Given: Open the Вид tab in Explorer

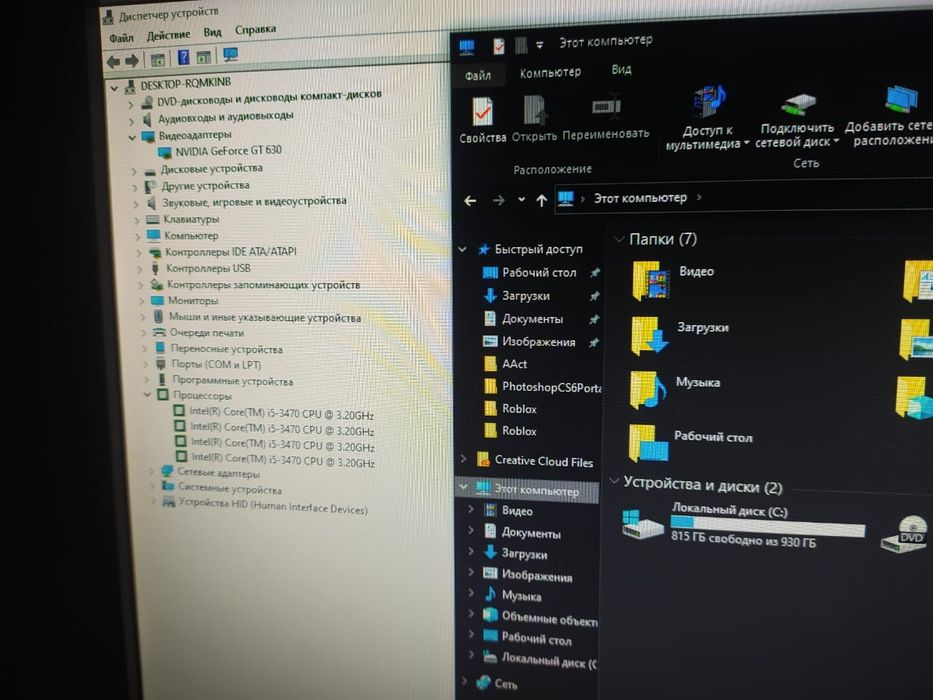Looking at the screenshot, I should click(621, 70).
